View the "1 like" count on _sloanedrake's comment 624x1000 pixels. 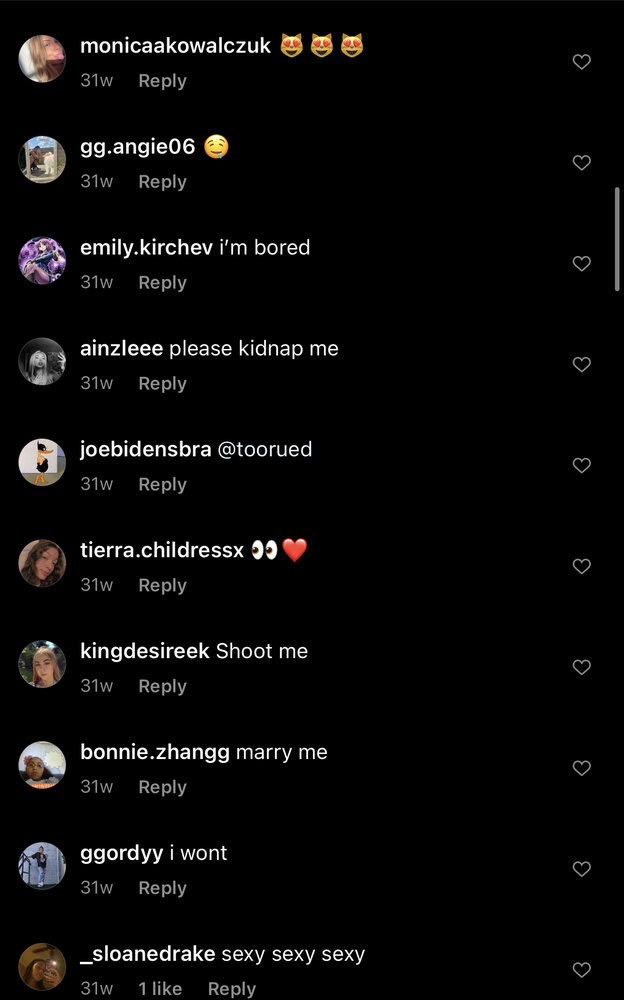[x=160, y=989]
